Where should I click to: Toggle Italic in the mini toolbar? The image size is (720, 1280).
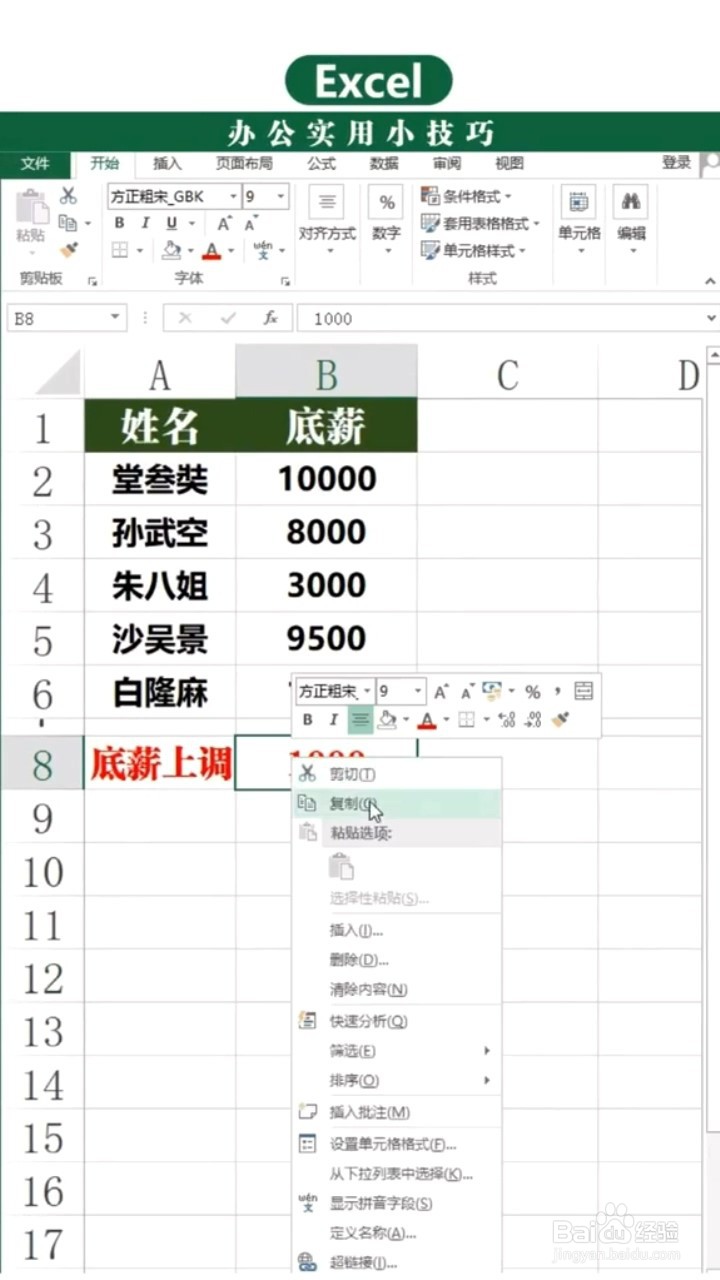[333, 720]
